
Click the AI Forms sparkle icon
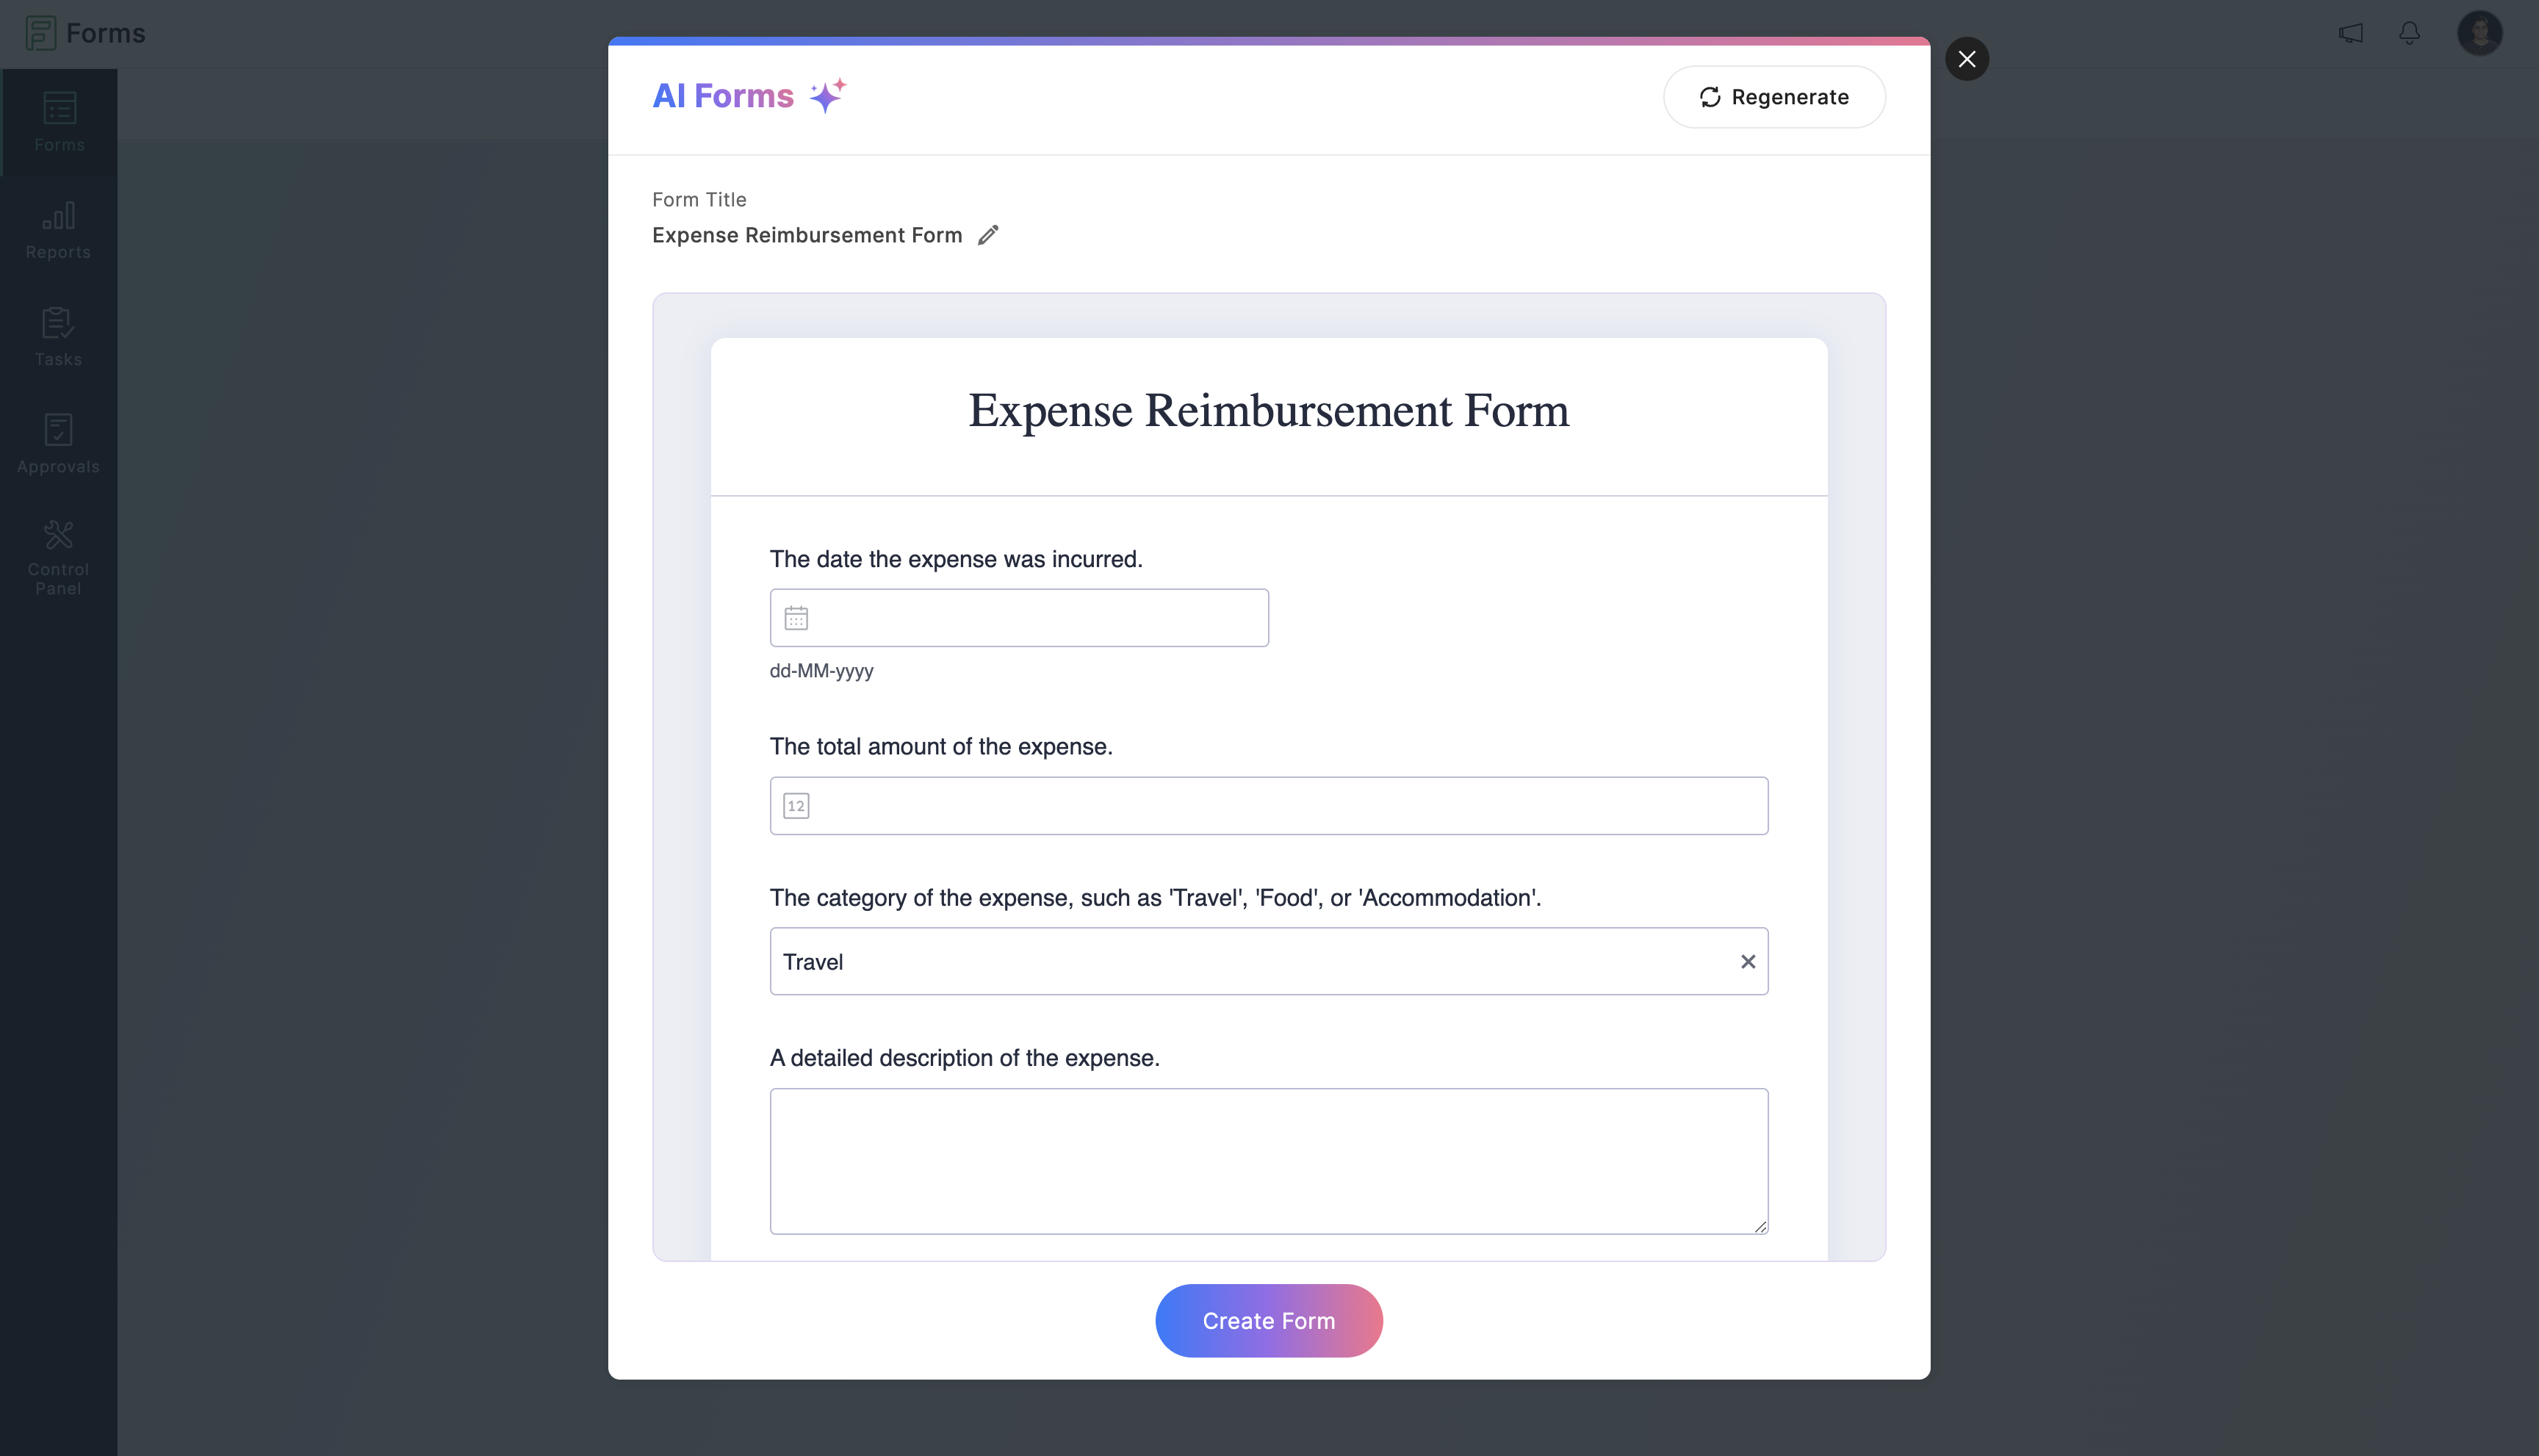pyautogui.click(x=826, y=96)
